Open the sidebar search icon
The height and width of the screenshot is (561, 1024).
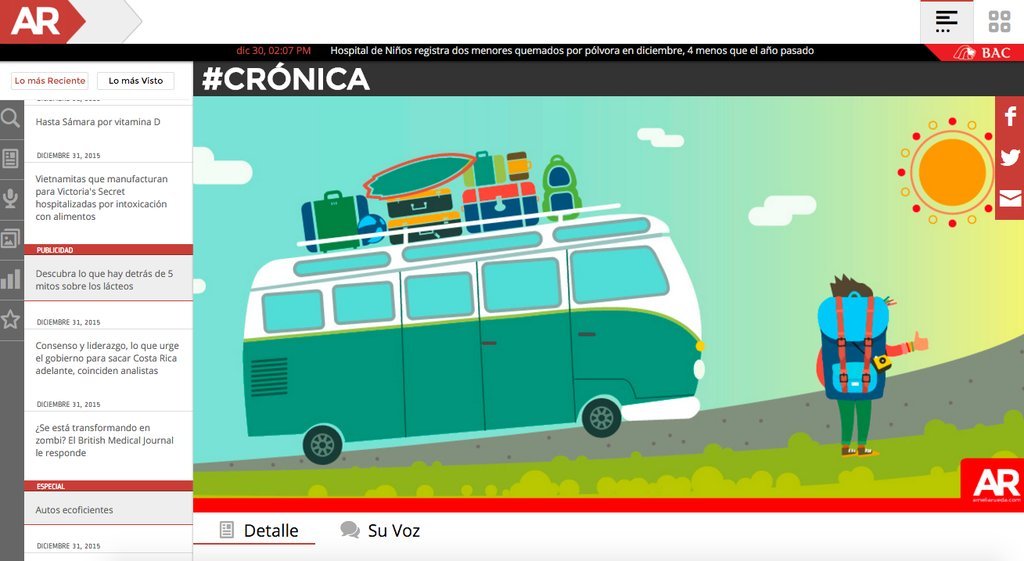coord(11,118)
